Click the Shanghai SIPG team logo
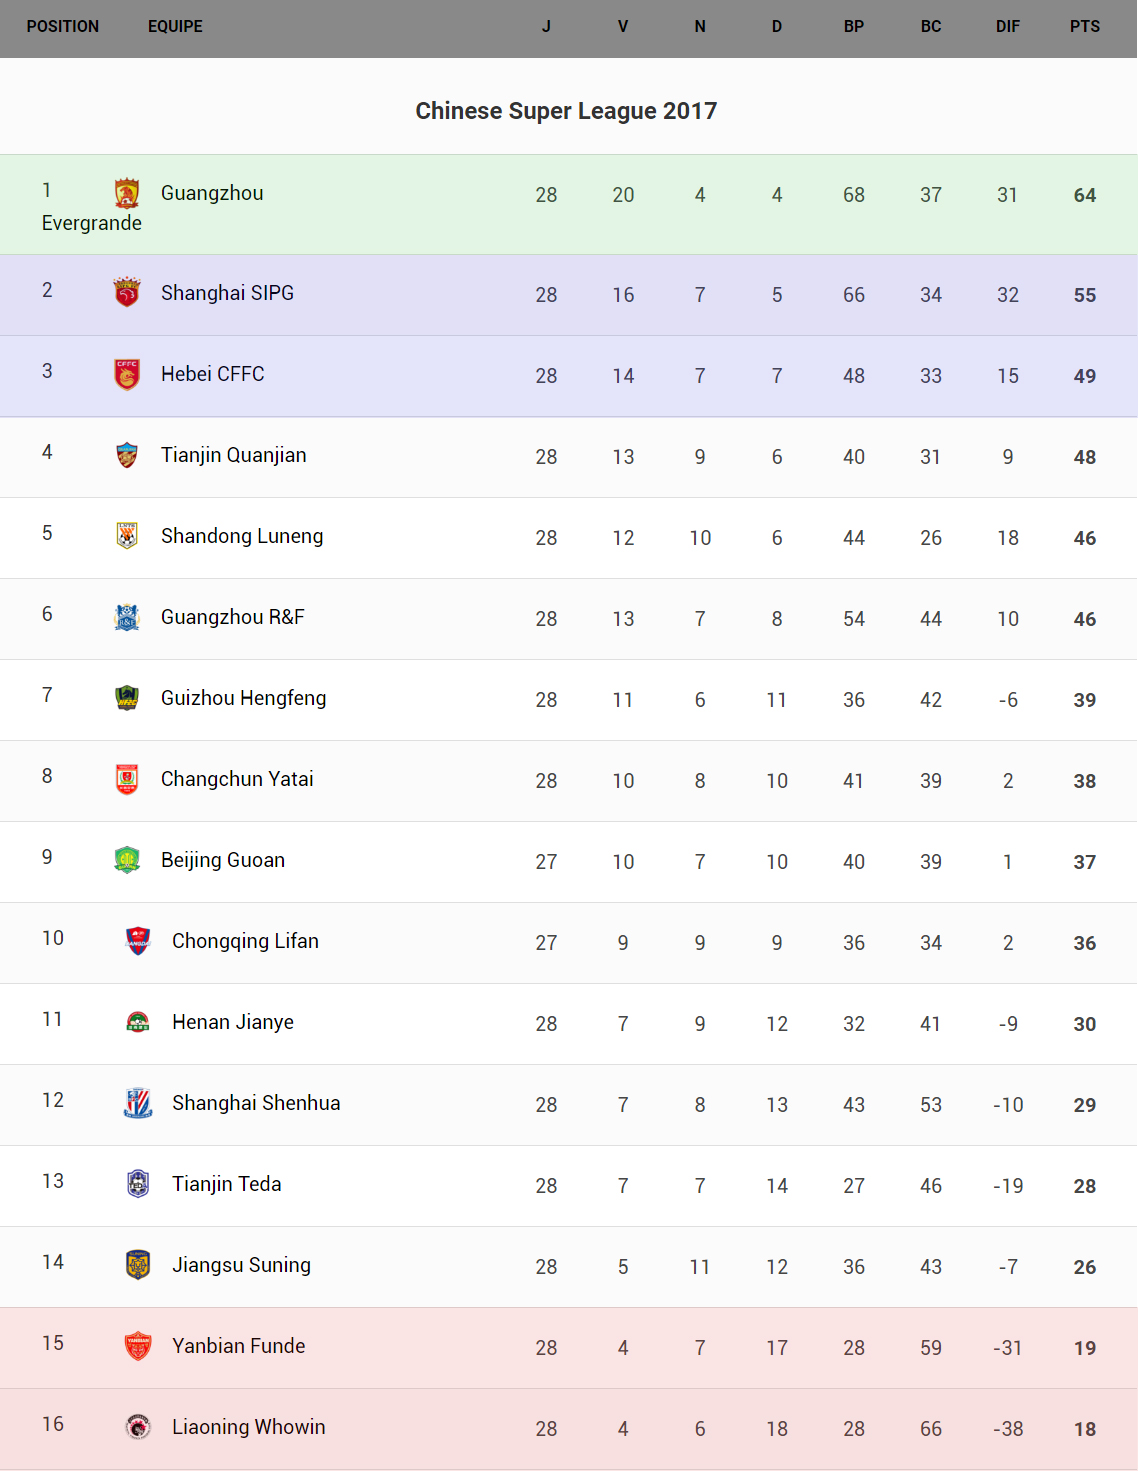This screenshot has width=1138, height=1475. (127, 292)
